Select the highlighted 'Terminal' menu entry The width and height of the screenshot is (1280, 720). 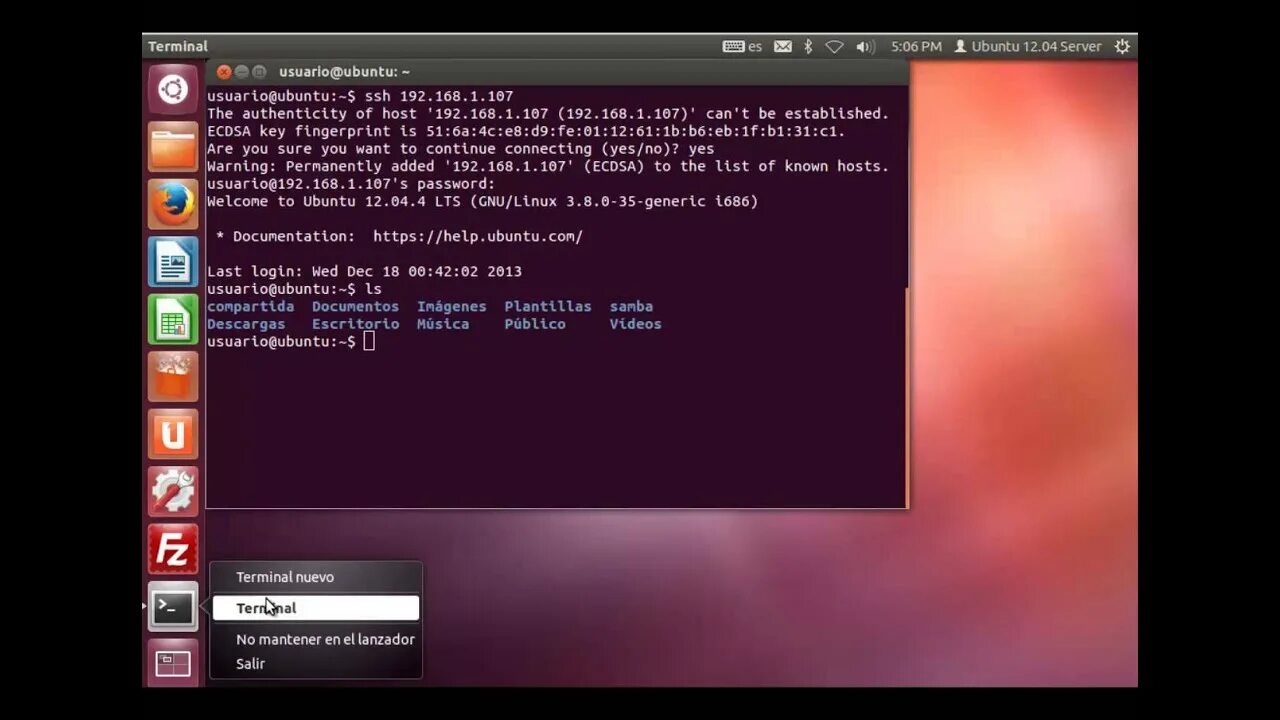point(316,608)
